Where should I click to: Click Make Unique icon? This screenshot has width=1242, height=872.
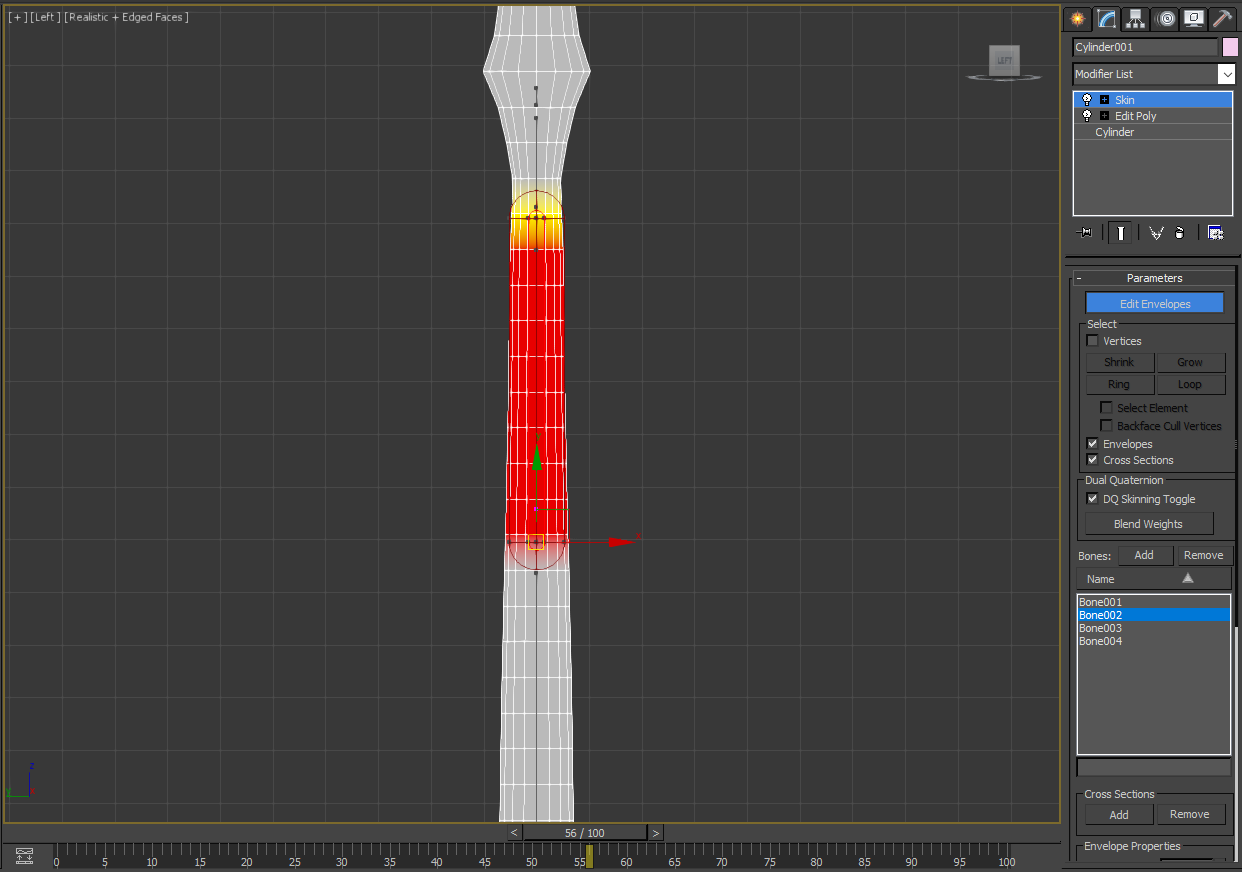(x=1156, y=233)
